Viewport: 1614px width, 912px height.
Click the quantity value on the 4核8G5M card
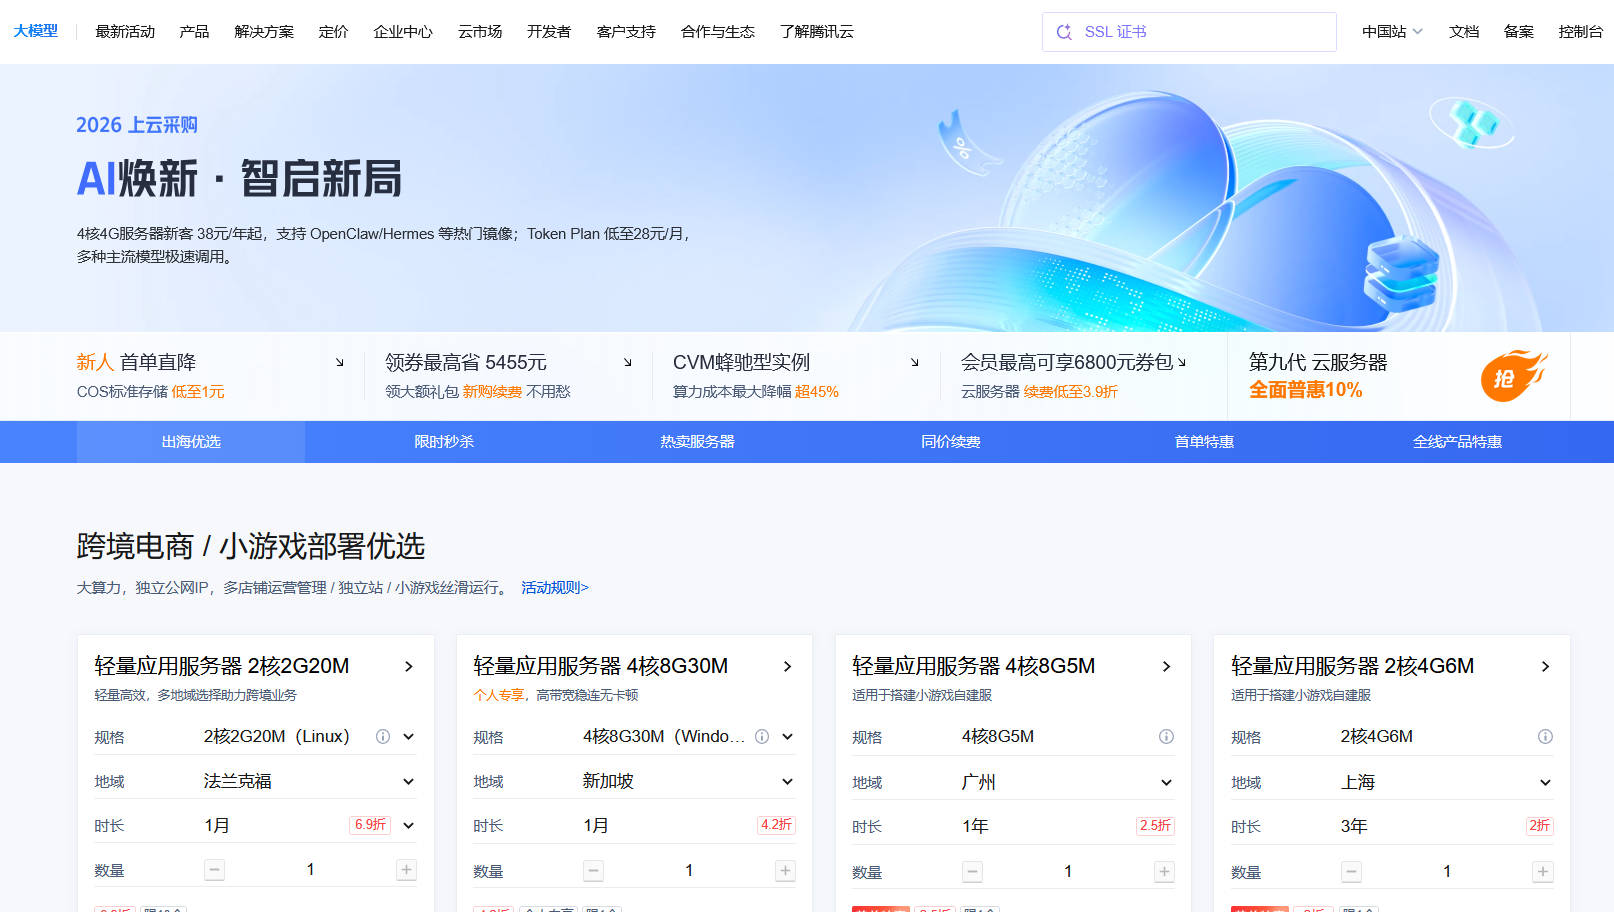[1068, 872]
